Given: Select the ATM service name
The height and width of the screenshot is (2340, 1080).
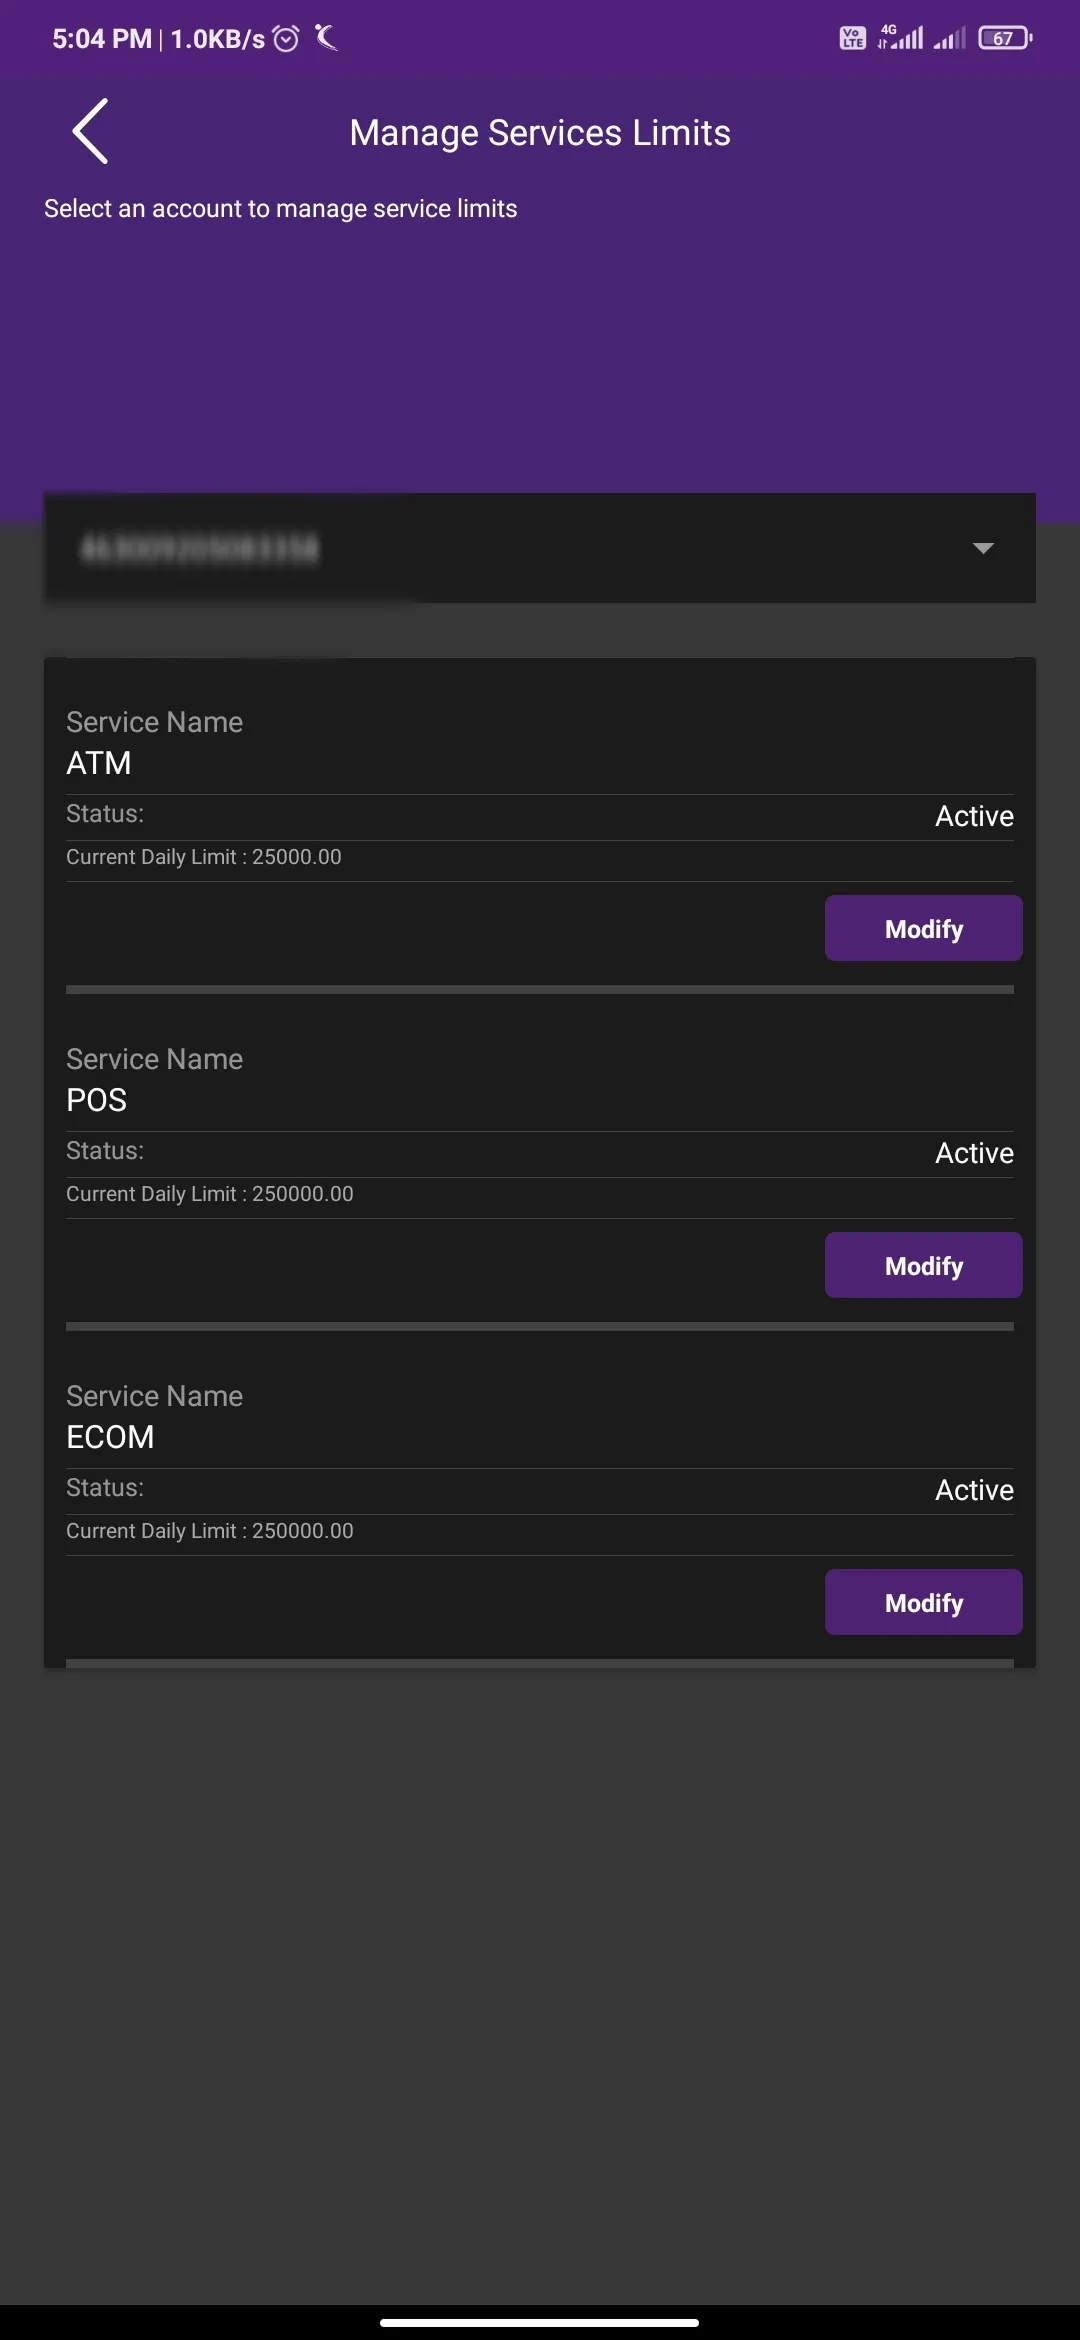Looking at the screenshot, I should (99, 763).
